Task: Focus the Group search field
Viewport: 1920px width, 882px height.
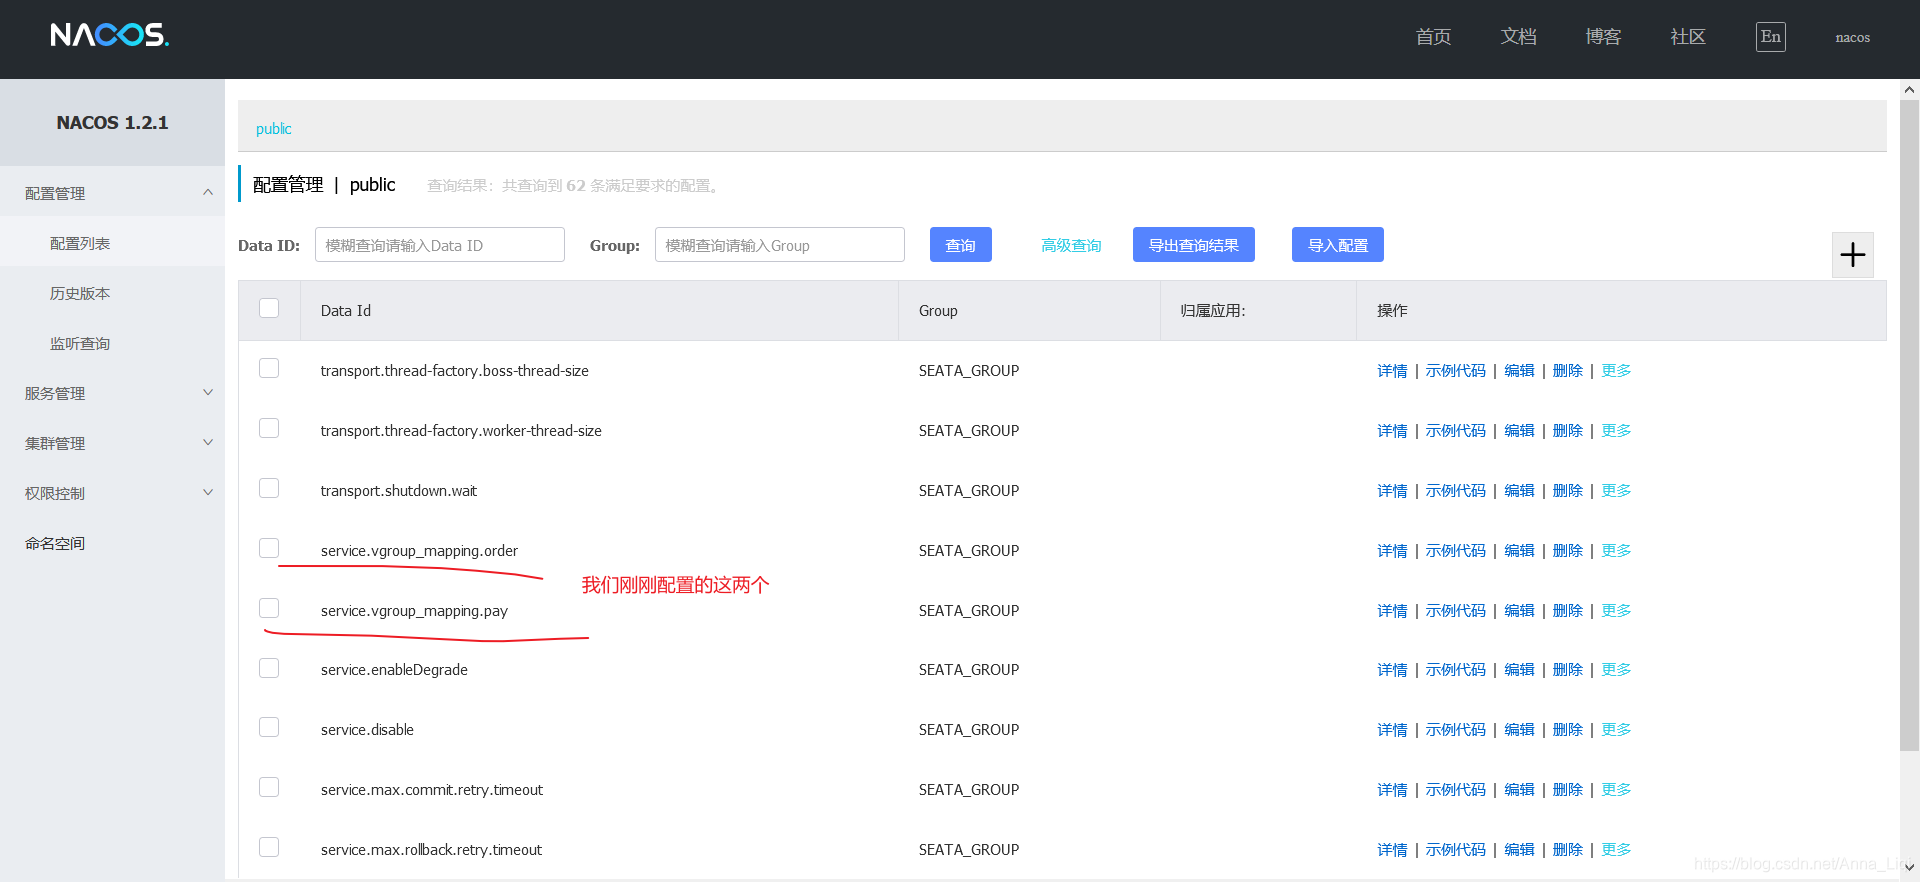Action: [780, 245]
